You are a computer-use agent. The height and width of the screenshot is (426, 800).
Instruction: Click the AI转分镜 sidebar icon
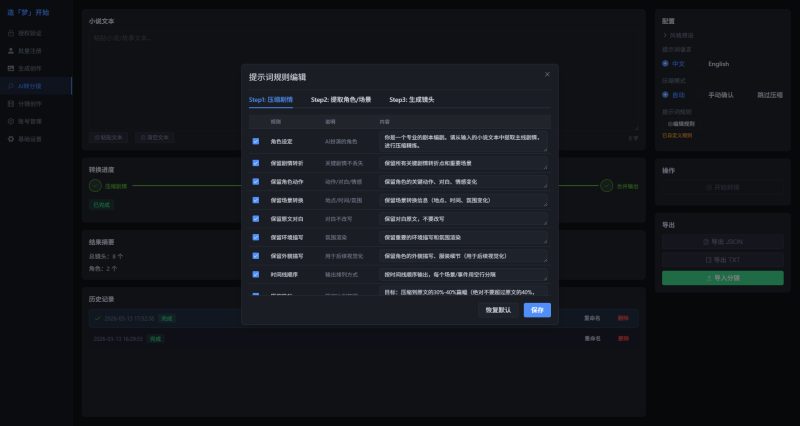point(11,85)
